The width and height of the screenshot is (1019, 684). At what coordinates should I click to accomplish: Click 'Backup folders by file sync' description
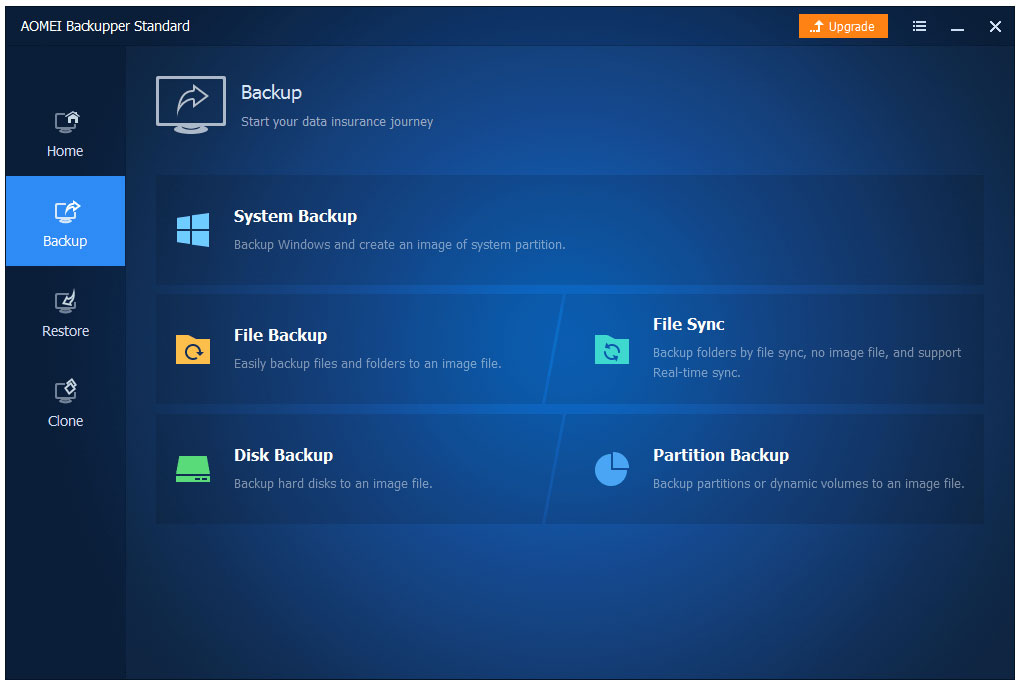pyautogui.click(x=806, y=362)
